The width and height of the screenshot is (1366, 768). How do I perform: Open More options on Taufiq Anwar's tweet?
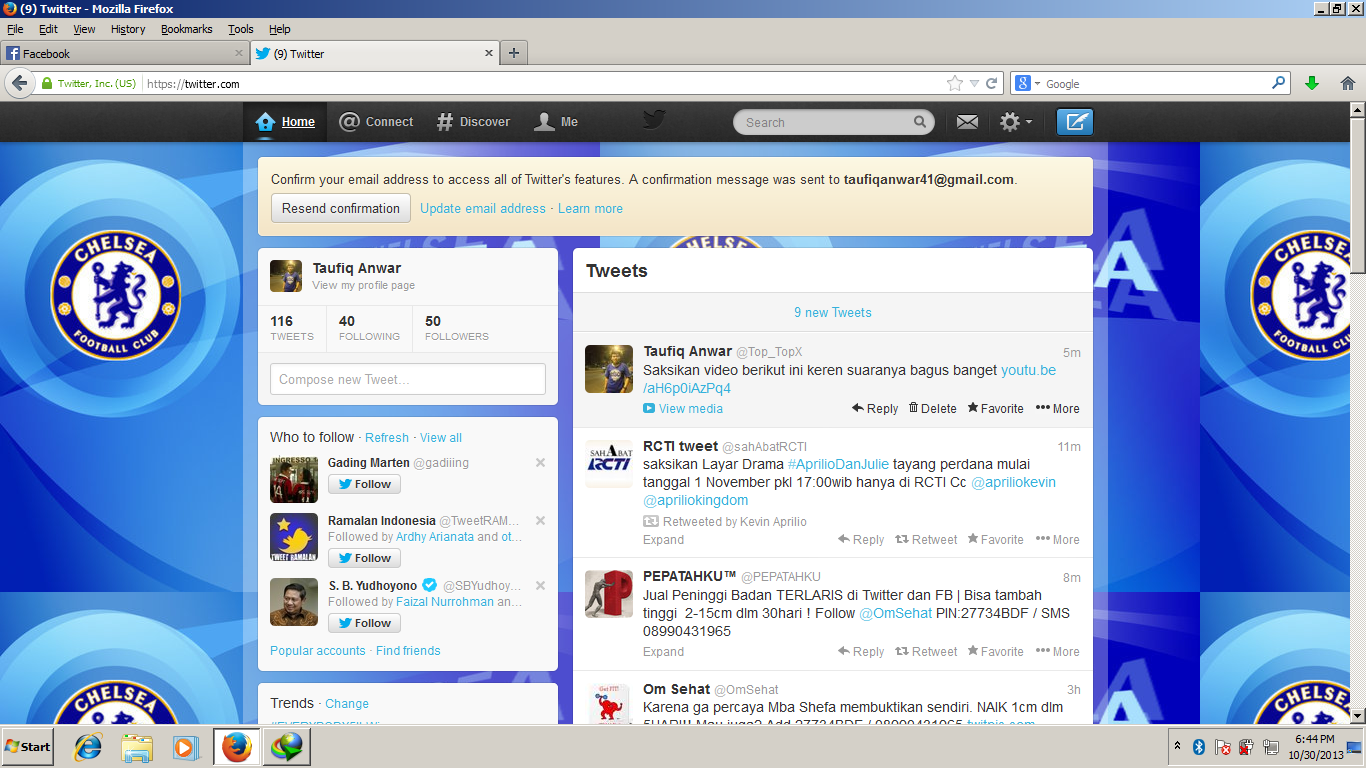click(x=1057, y=408)
